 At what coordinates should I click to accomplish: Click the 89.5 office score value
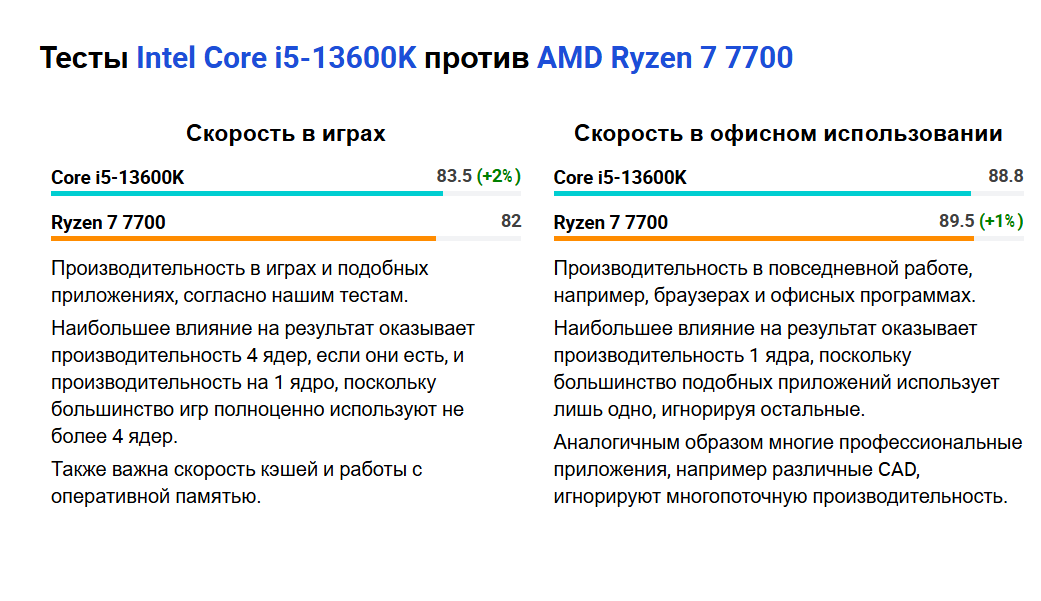pyautogui.click(x=956, y=221)
